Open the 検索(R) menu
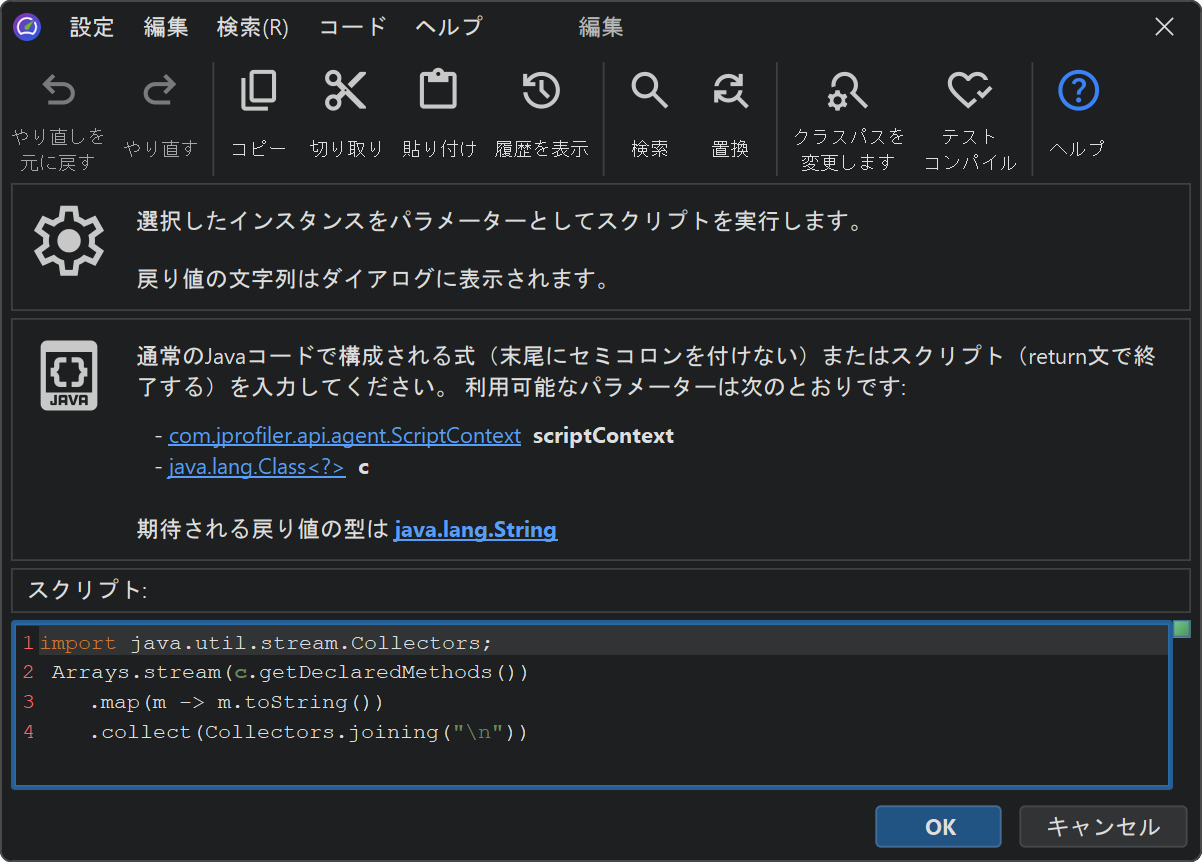 click(x=252, y=27)
